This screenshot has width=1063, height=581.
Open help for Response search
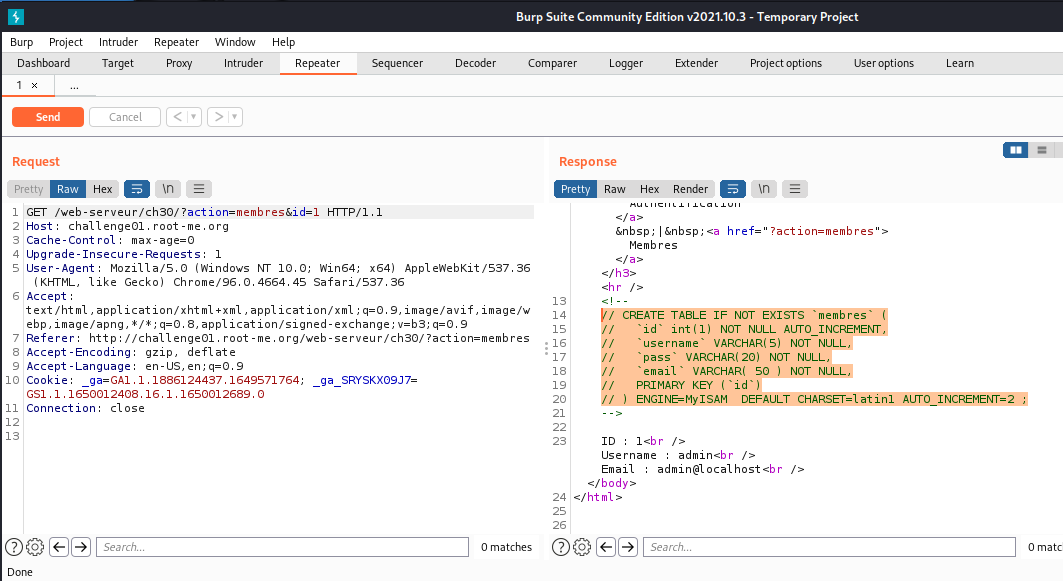561,547
